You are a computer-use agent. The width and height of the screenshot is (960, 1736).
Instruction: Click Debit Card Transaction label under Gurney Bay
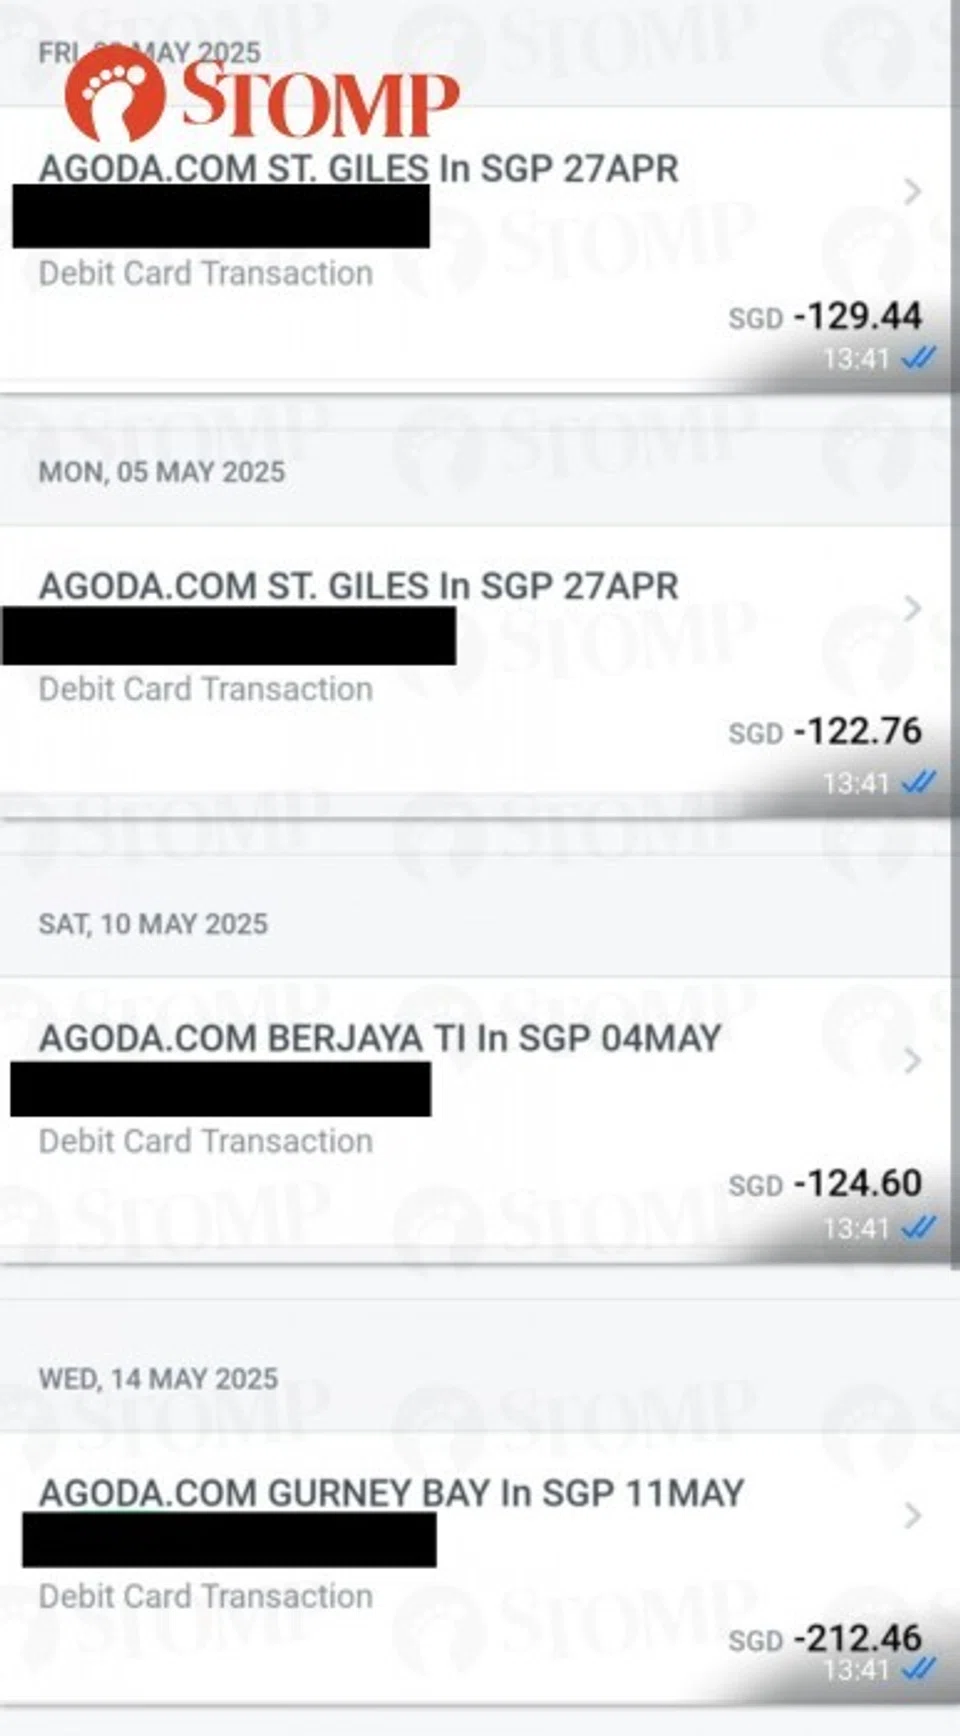tap(206, 1596)
